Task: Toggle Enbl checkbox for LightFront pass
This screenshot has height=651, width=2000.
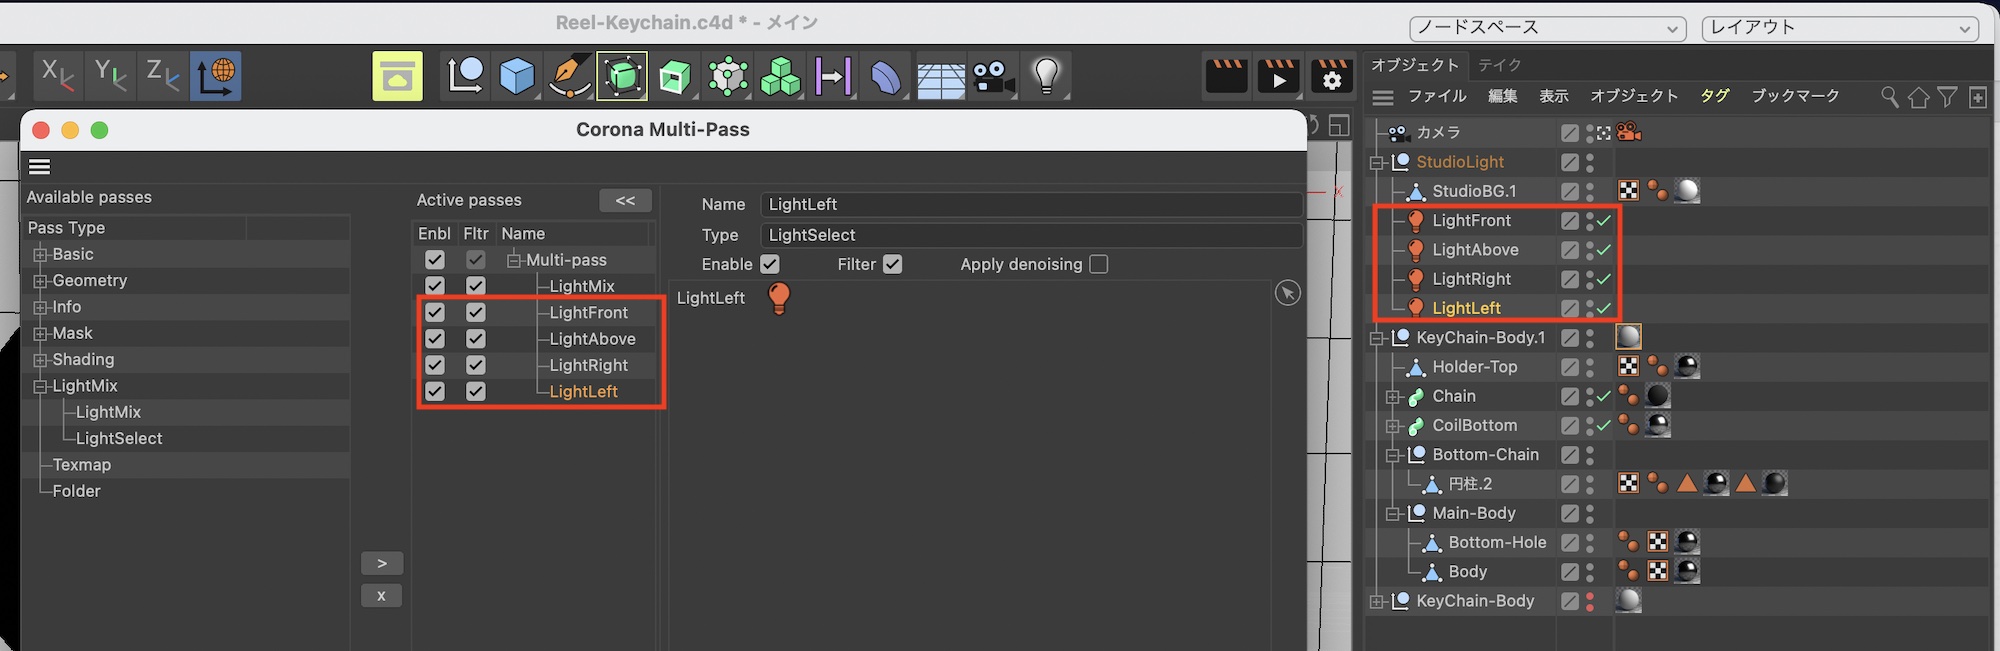Action: (x=435, y=312)
